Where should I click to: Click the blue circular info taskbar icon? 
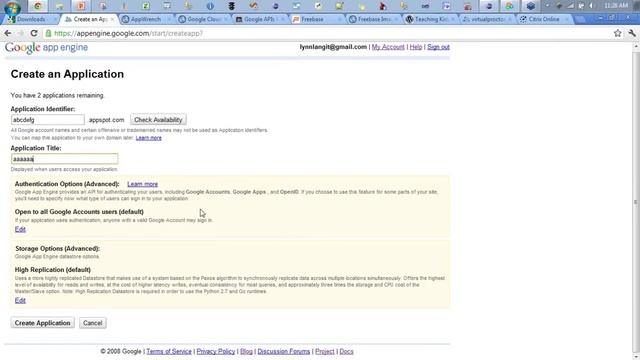210,6
